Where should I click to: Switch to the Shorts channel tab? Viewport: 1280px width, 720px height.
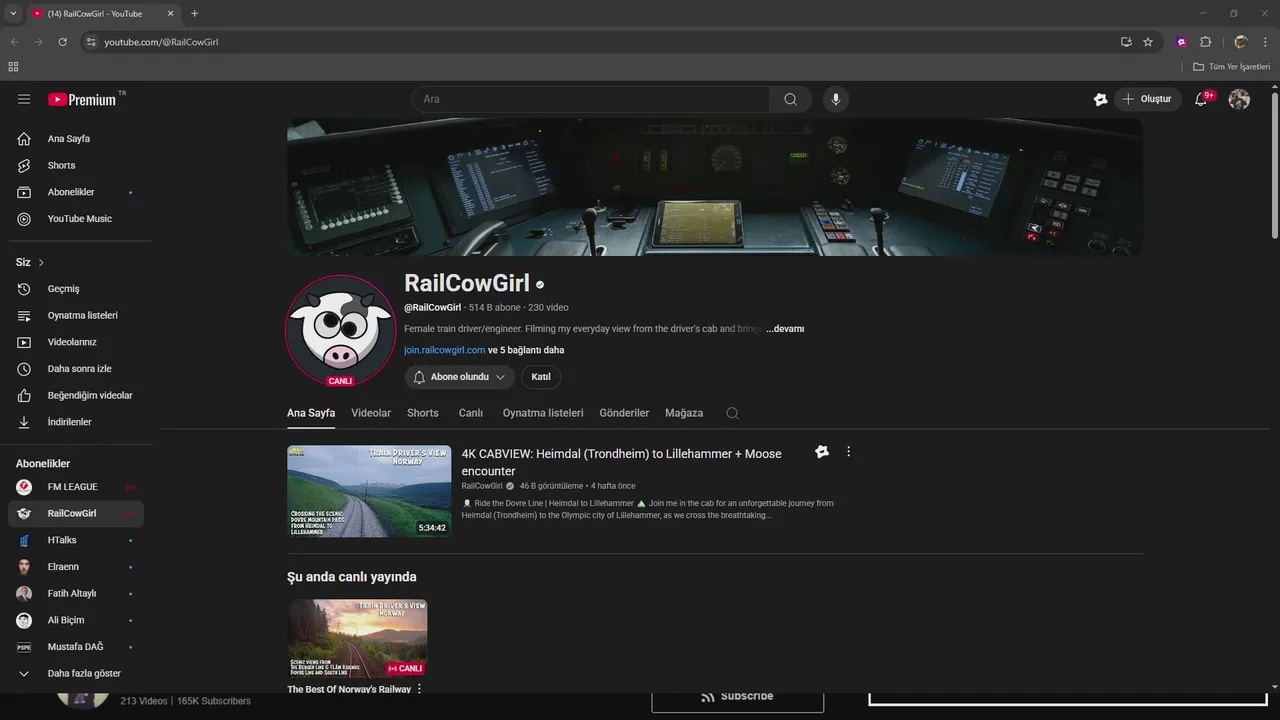coord(423,413)
